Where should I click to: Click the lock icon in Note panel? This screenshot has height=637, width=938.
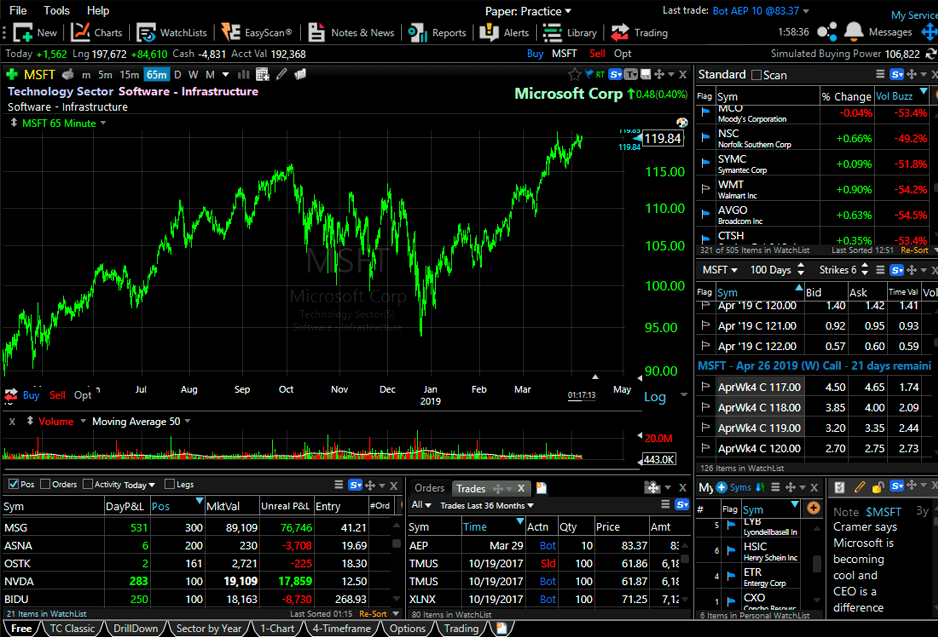(878, 487)
